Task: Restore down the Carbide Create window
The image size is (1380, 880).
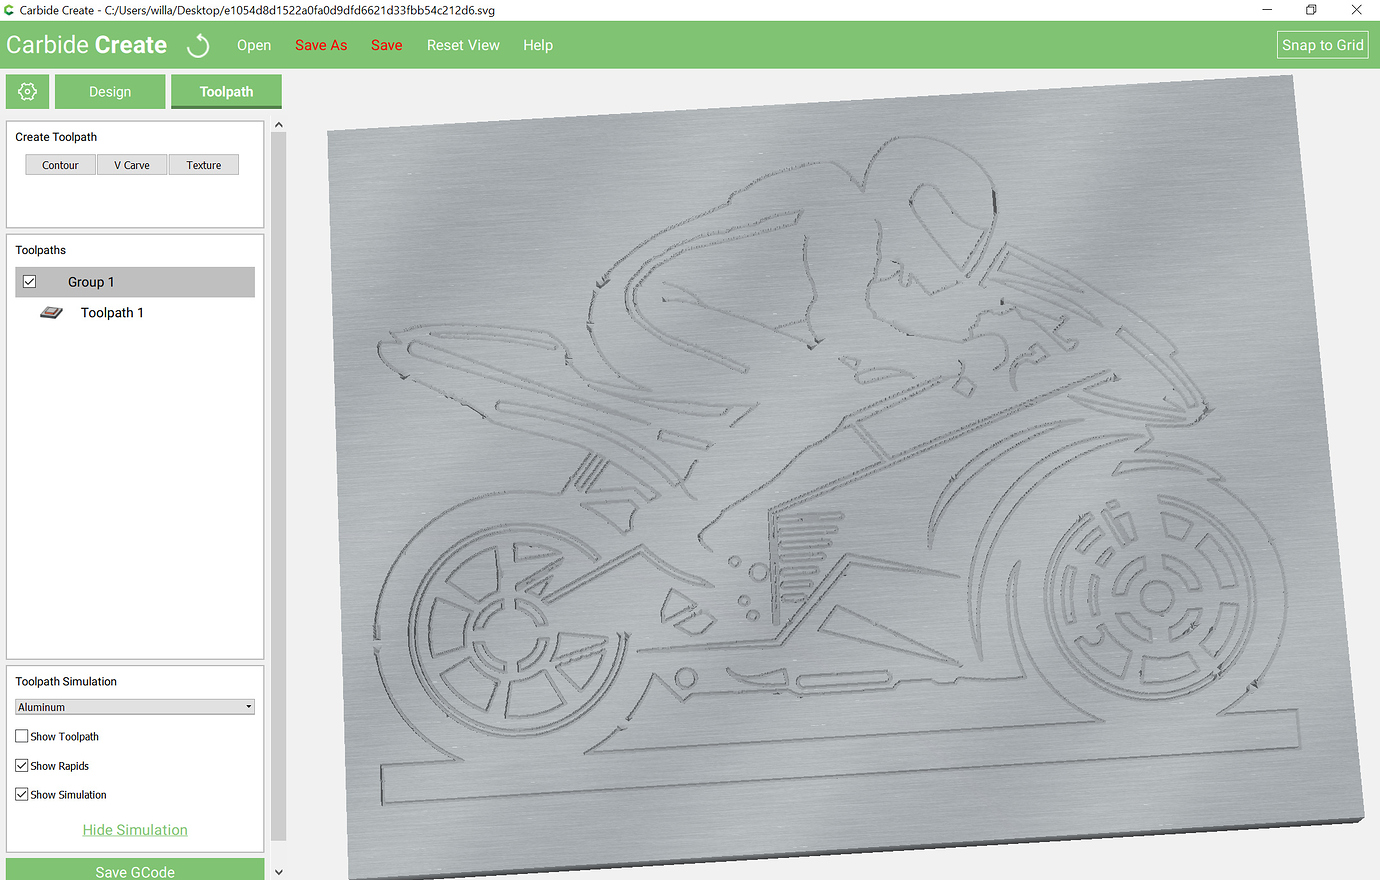Action: coord(1311,10)
